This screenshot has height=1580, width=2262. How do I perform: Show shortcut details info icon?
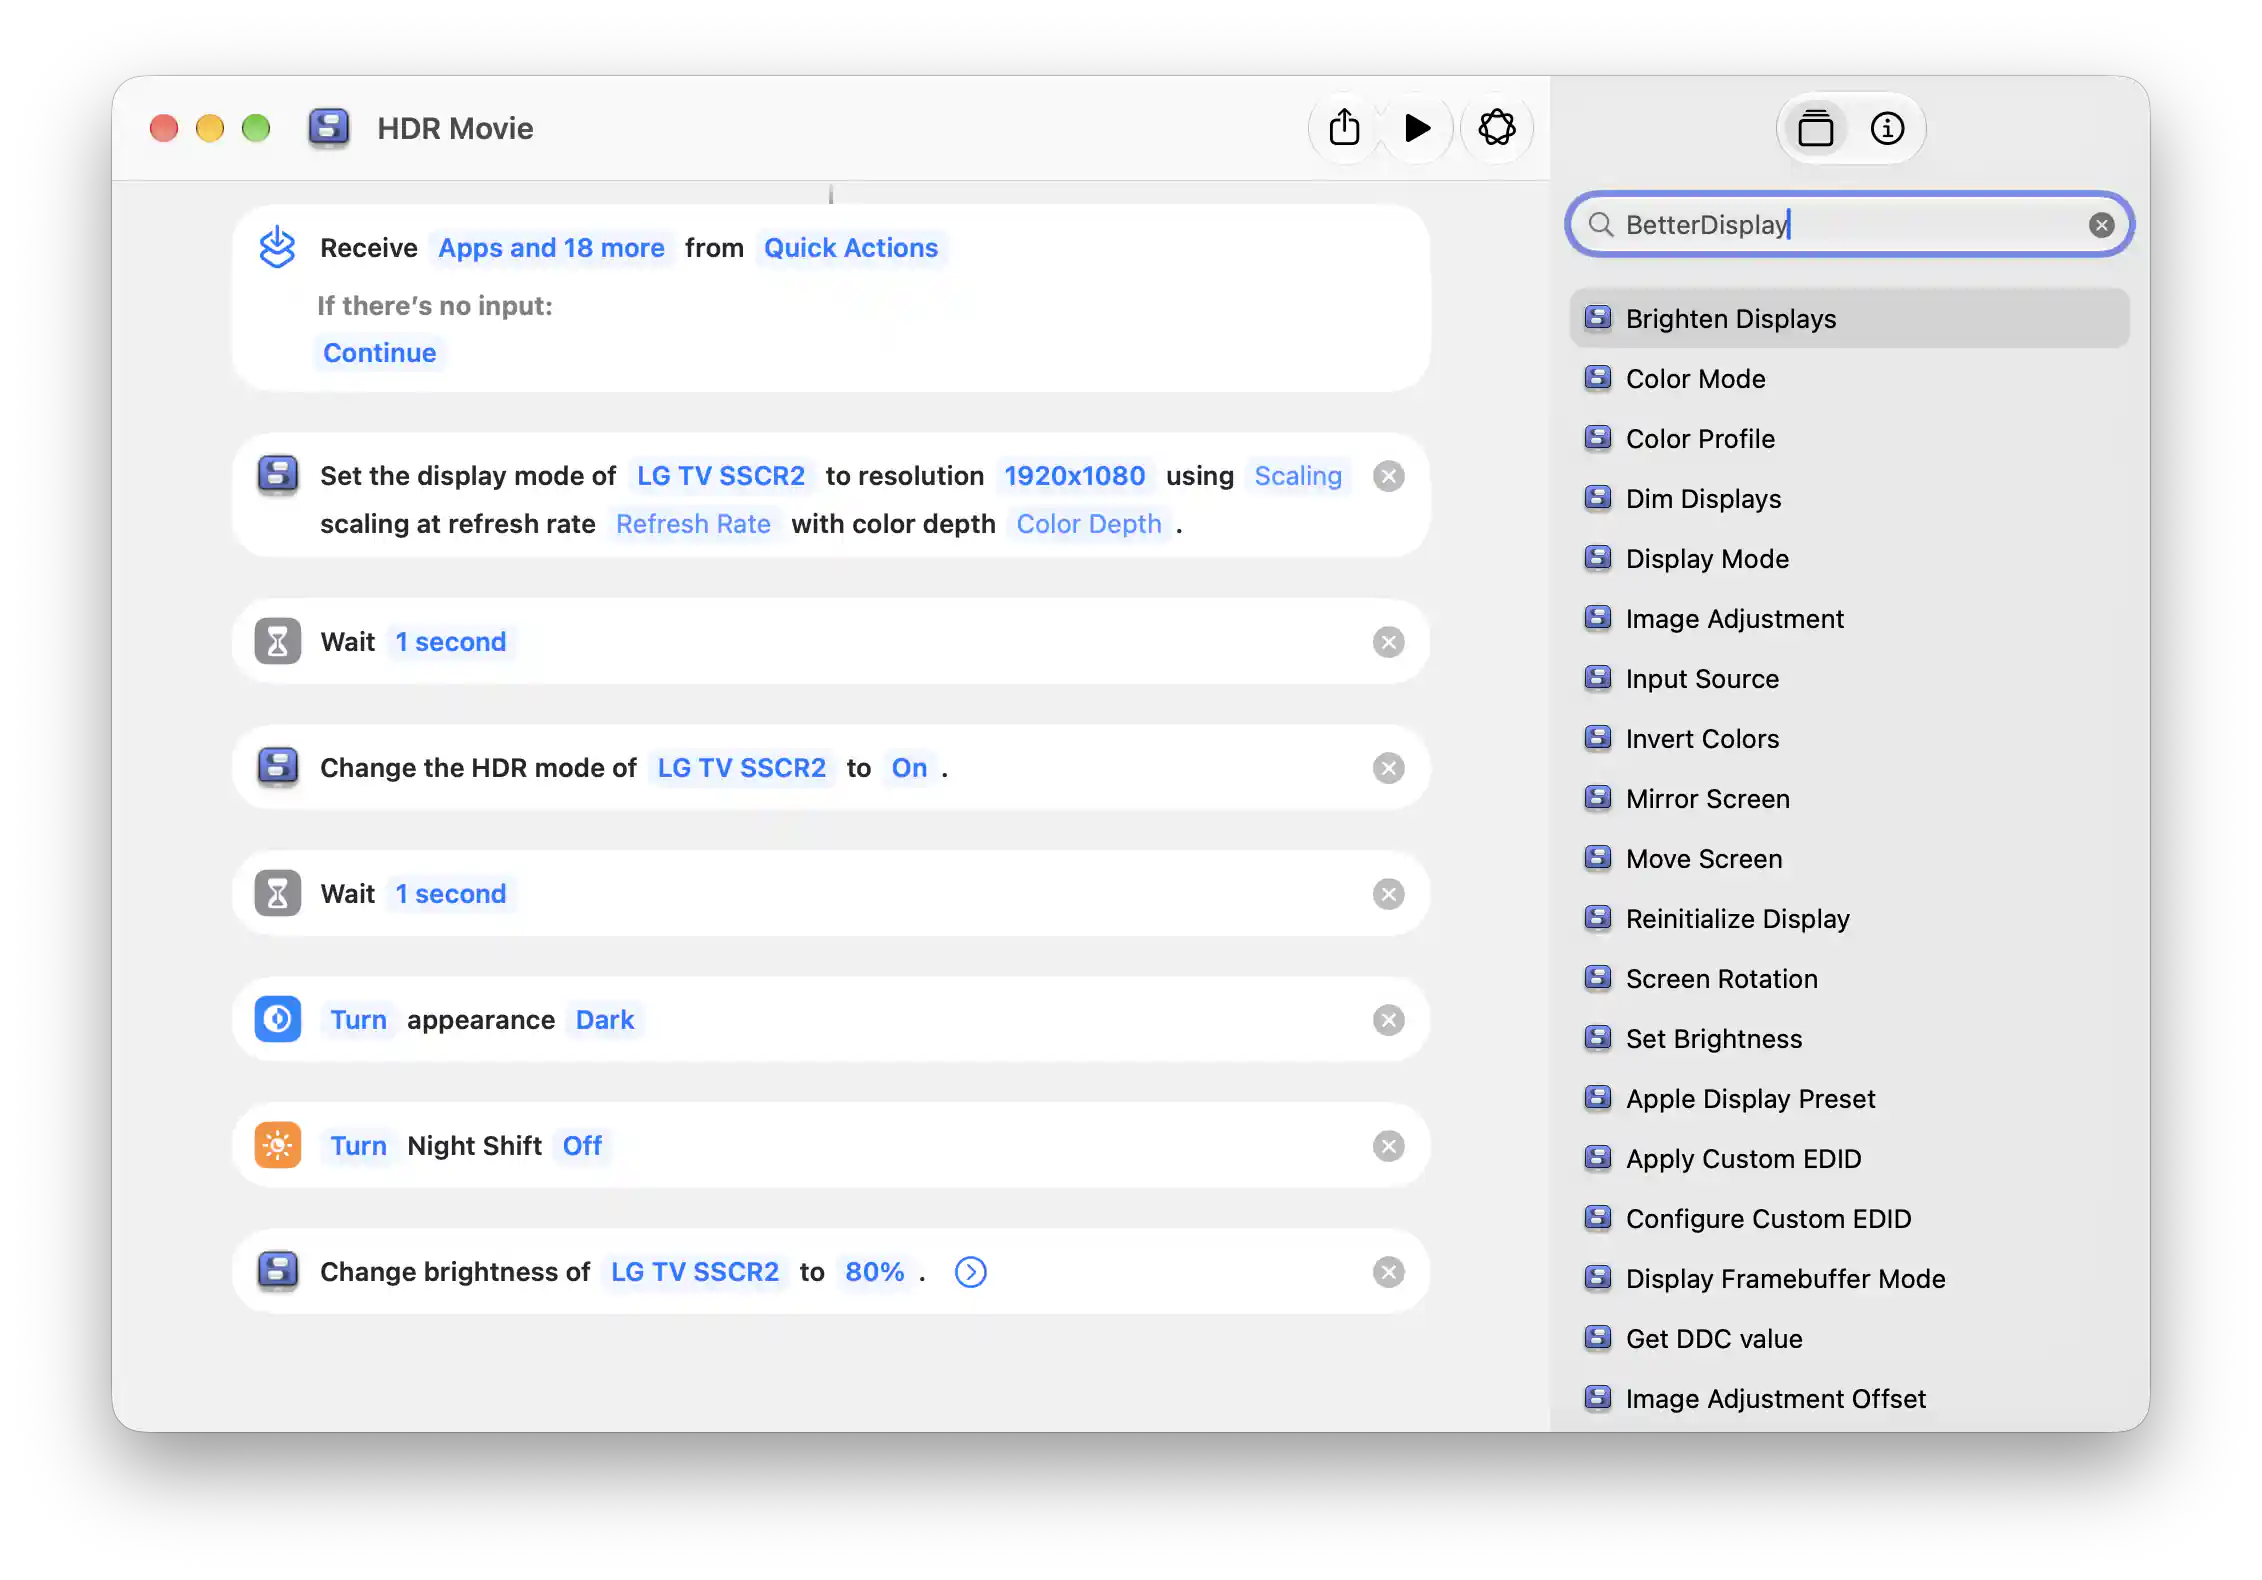click(x=1888, y=128)
